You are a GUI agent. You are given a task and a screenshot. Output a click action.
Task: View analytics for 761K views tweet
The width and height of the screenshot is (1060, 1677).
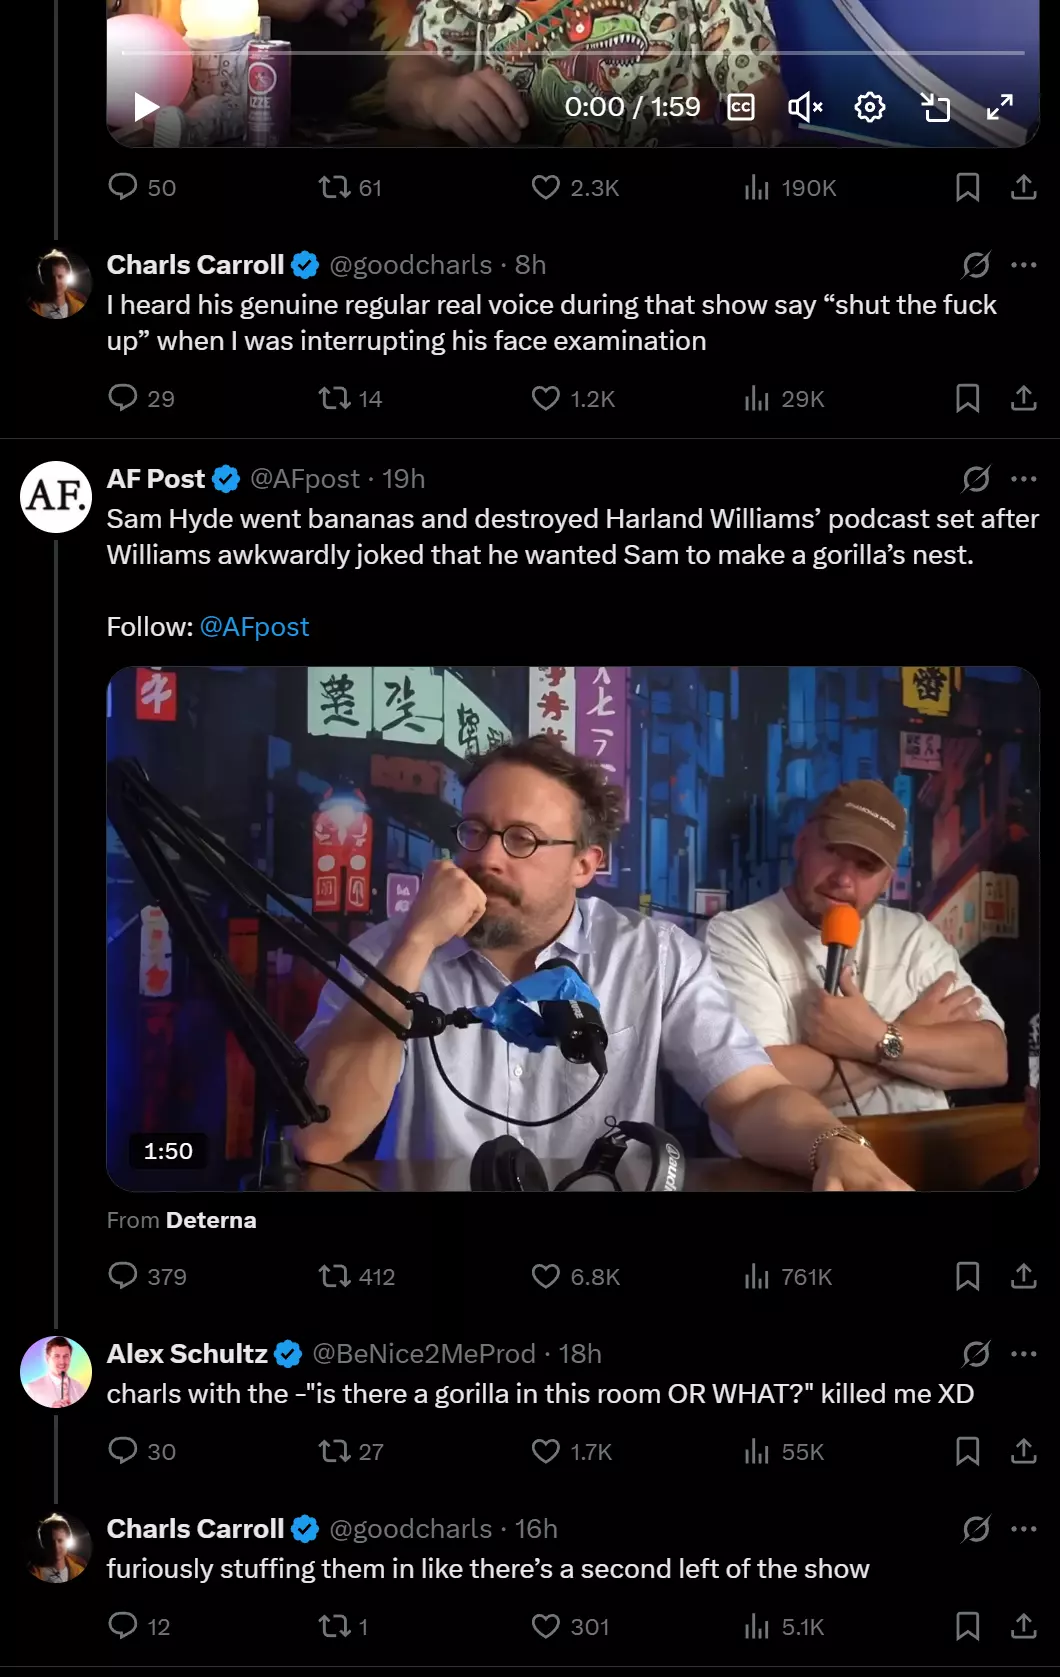[x=788, y=1276]
